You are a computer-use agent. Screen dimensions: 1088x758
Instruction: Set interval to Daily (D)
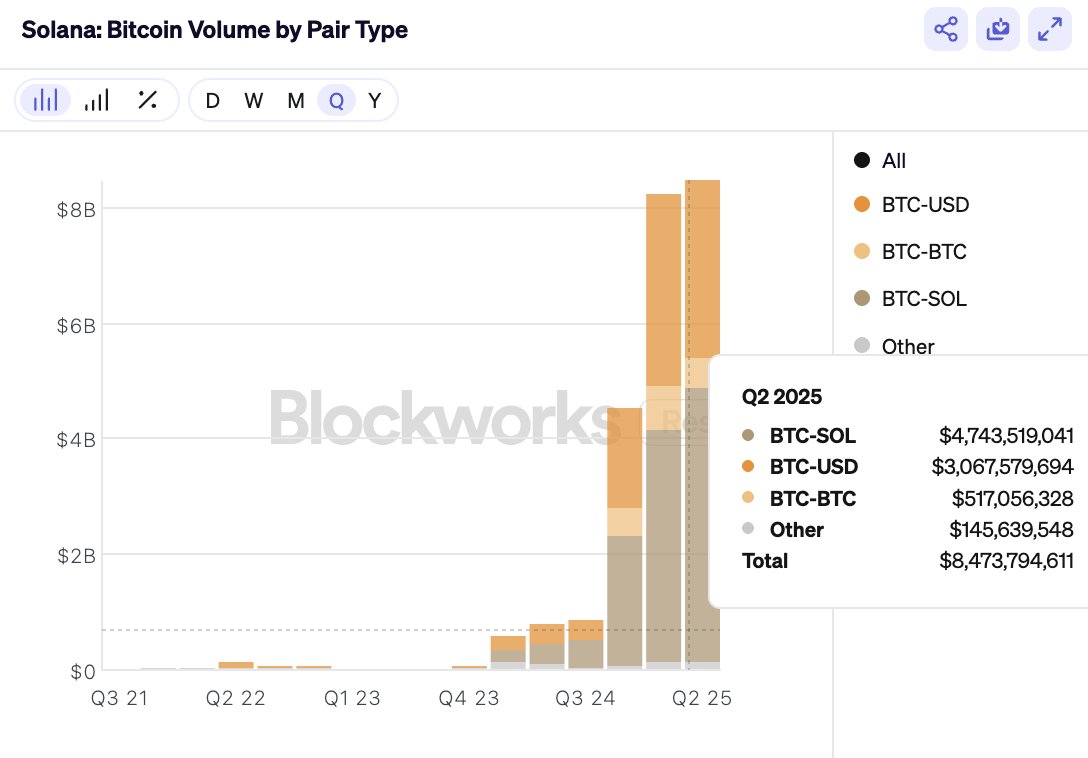(212, 100)
